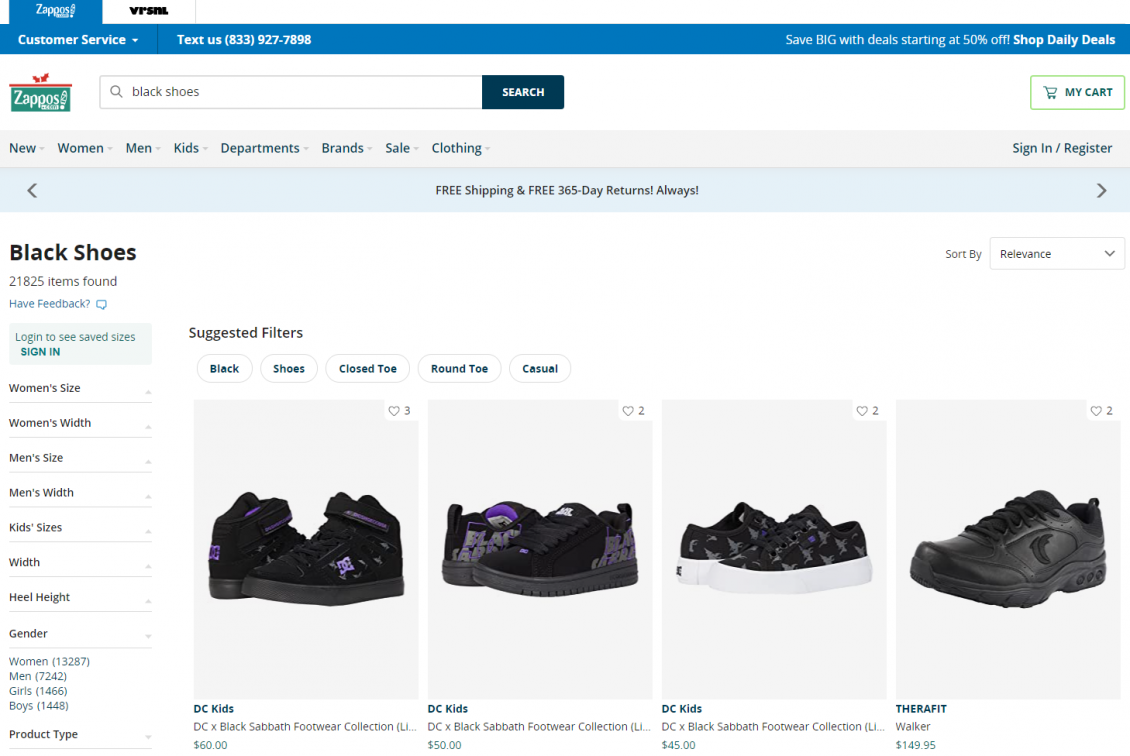Switch to the VRSNL tab
The width and height of the screenshot is (1130, 756).
pos(147,11)
